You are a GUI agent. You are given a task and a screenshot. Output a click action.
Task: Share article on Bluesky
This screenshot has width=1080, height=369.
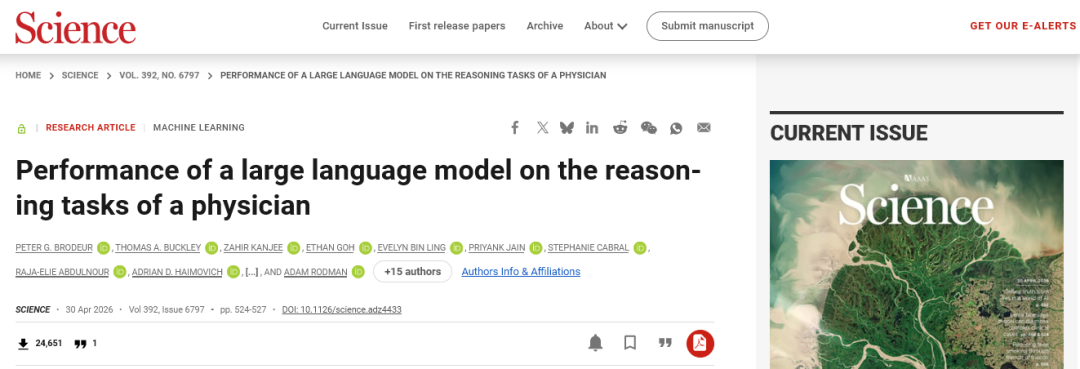(x=567, y=127)
